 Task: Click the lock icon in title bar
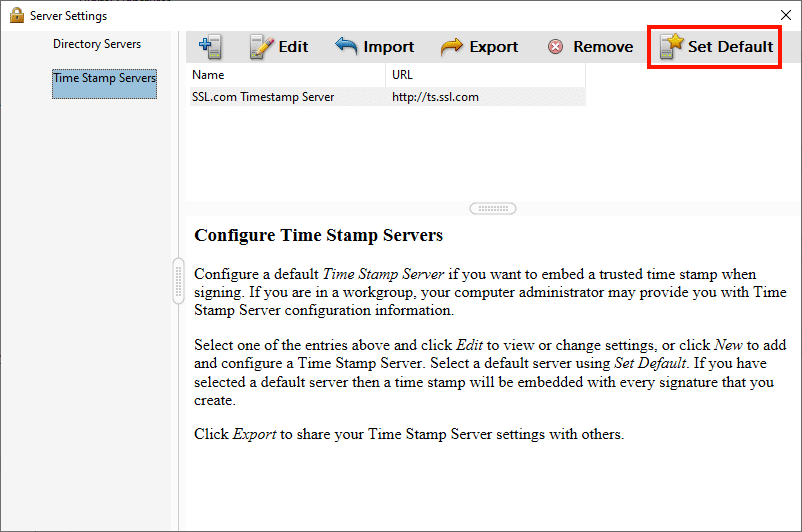(16, 15)
